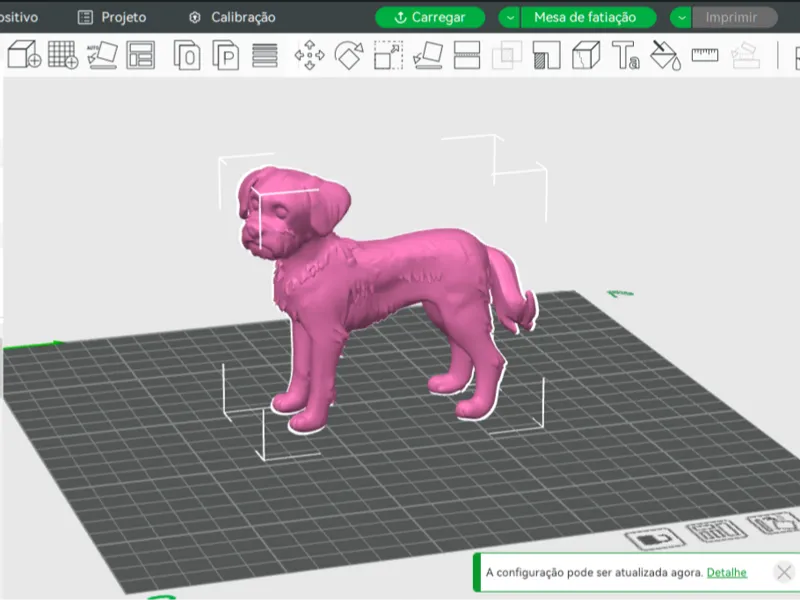Expand the print options dropdown arrow

click(x=681, y=17)
